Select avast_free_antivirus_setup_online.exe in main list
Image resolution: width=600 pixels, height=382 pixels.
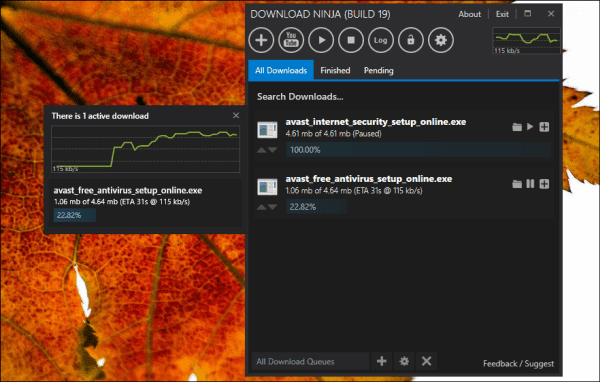pos(369,179)
